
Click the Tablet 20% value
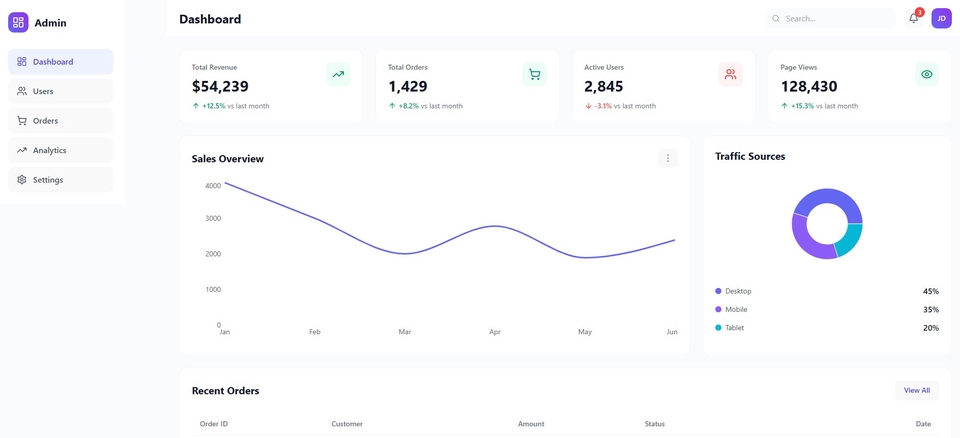[x=931, y=328]
